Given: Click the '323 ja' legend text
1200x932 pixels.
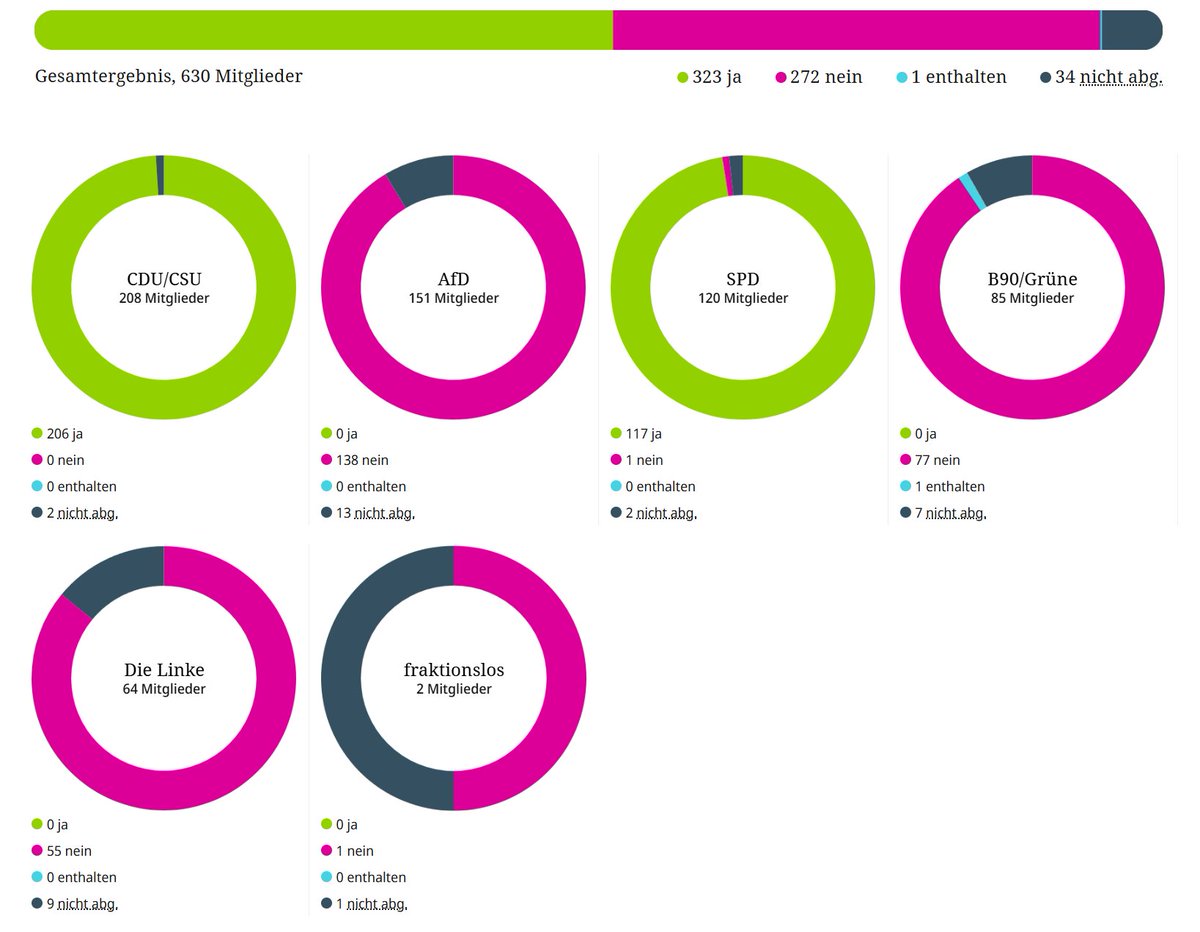Looking at the screenshot, I should 717,78.
